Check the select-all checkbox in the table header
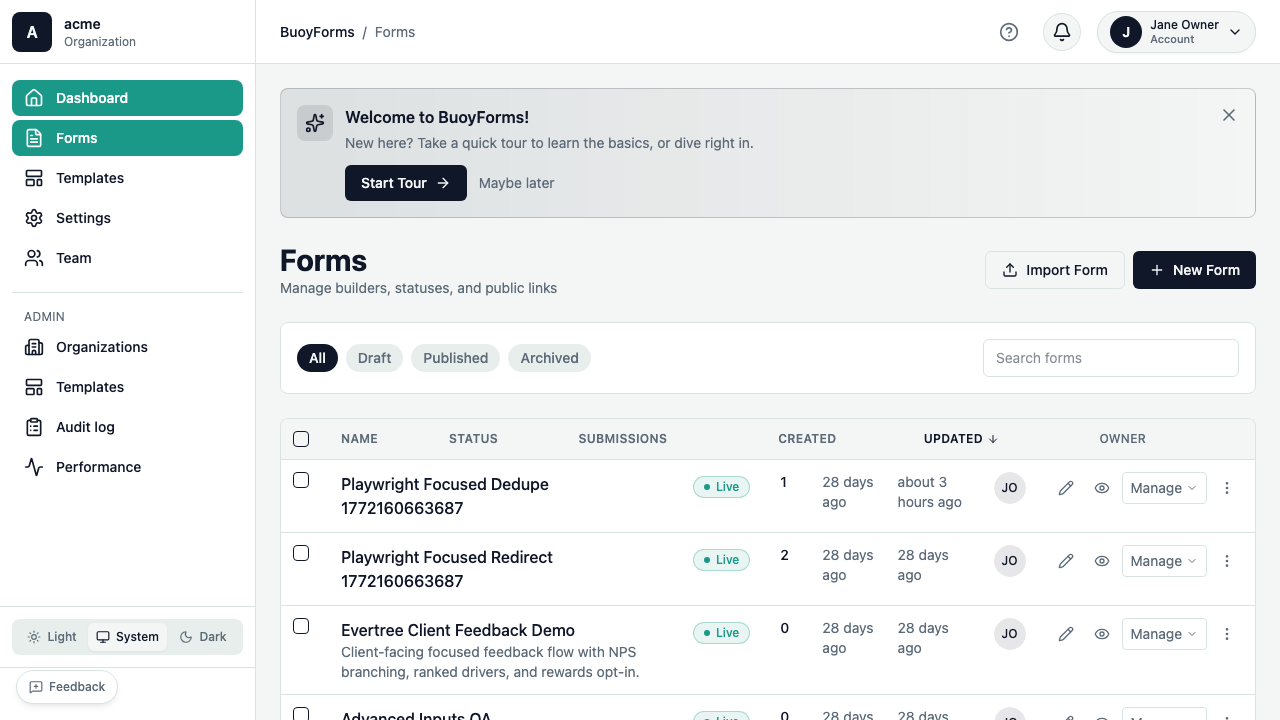 pos(301,438)
